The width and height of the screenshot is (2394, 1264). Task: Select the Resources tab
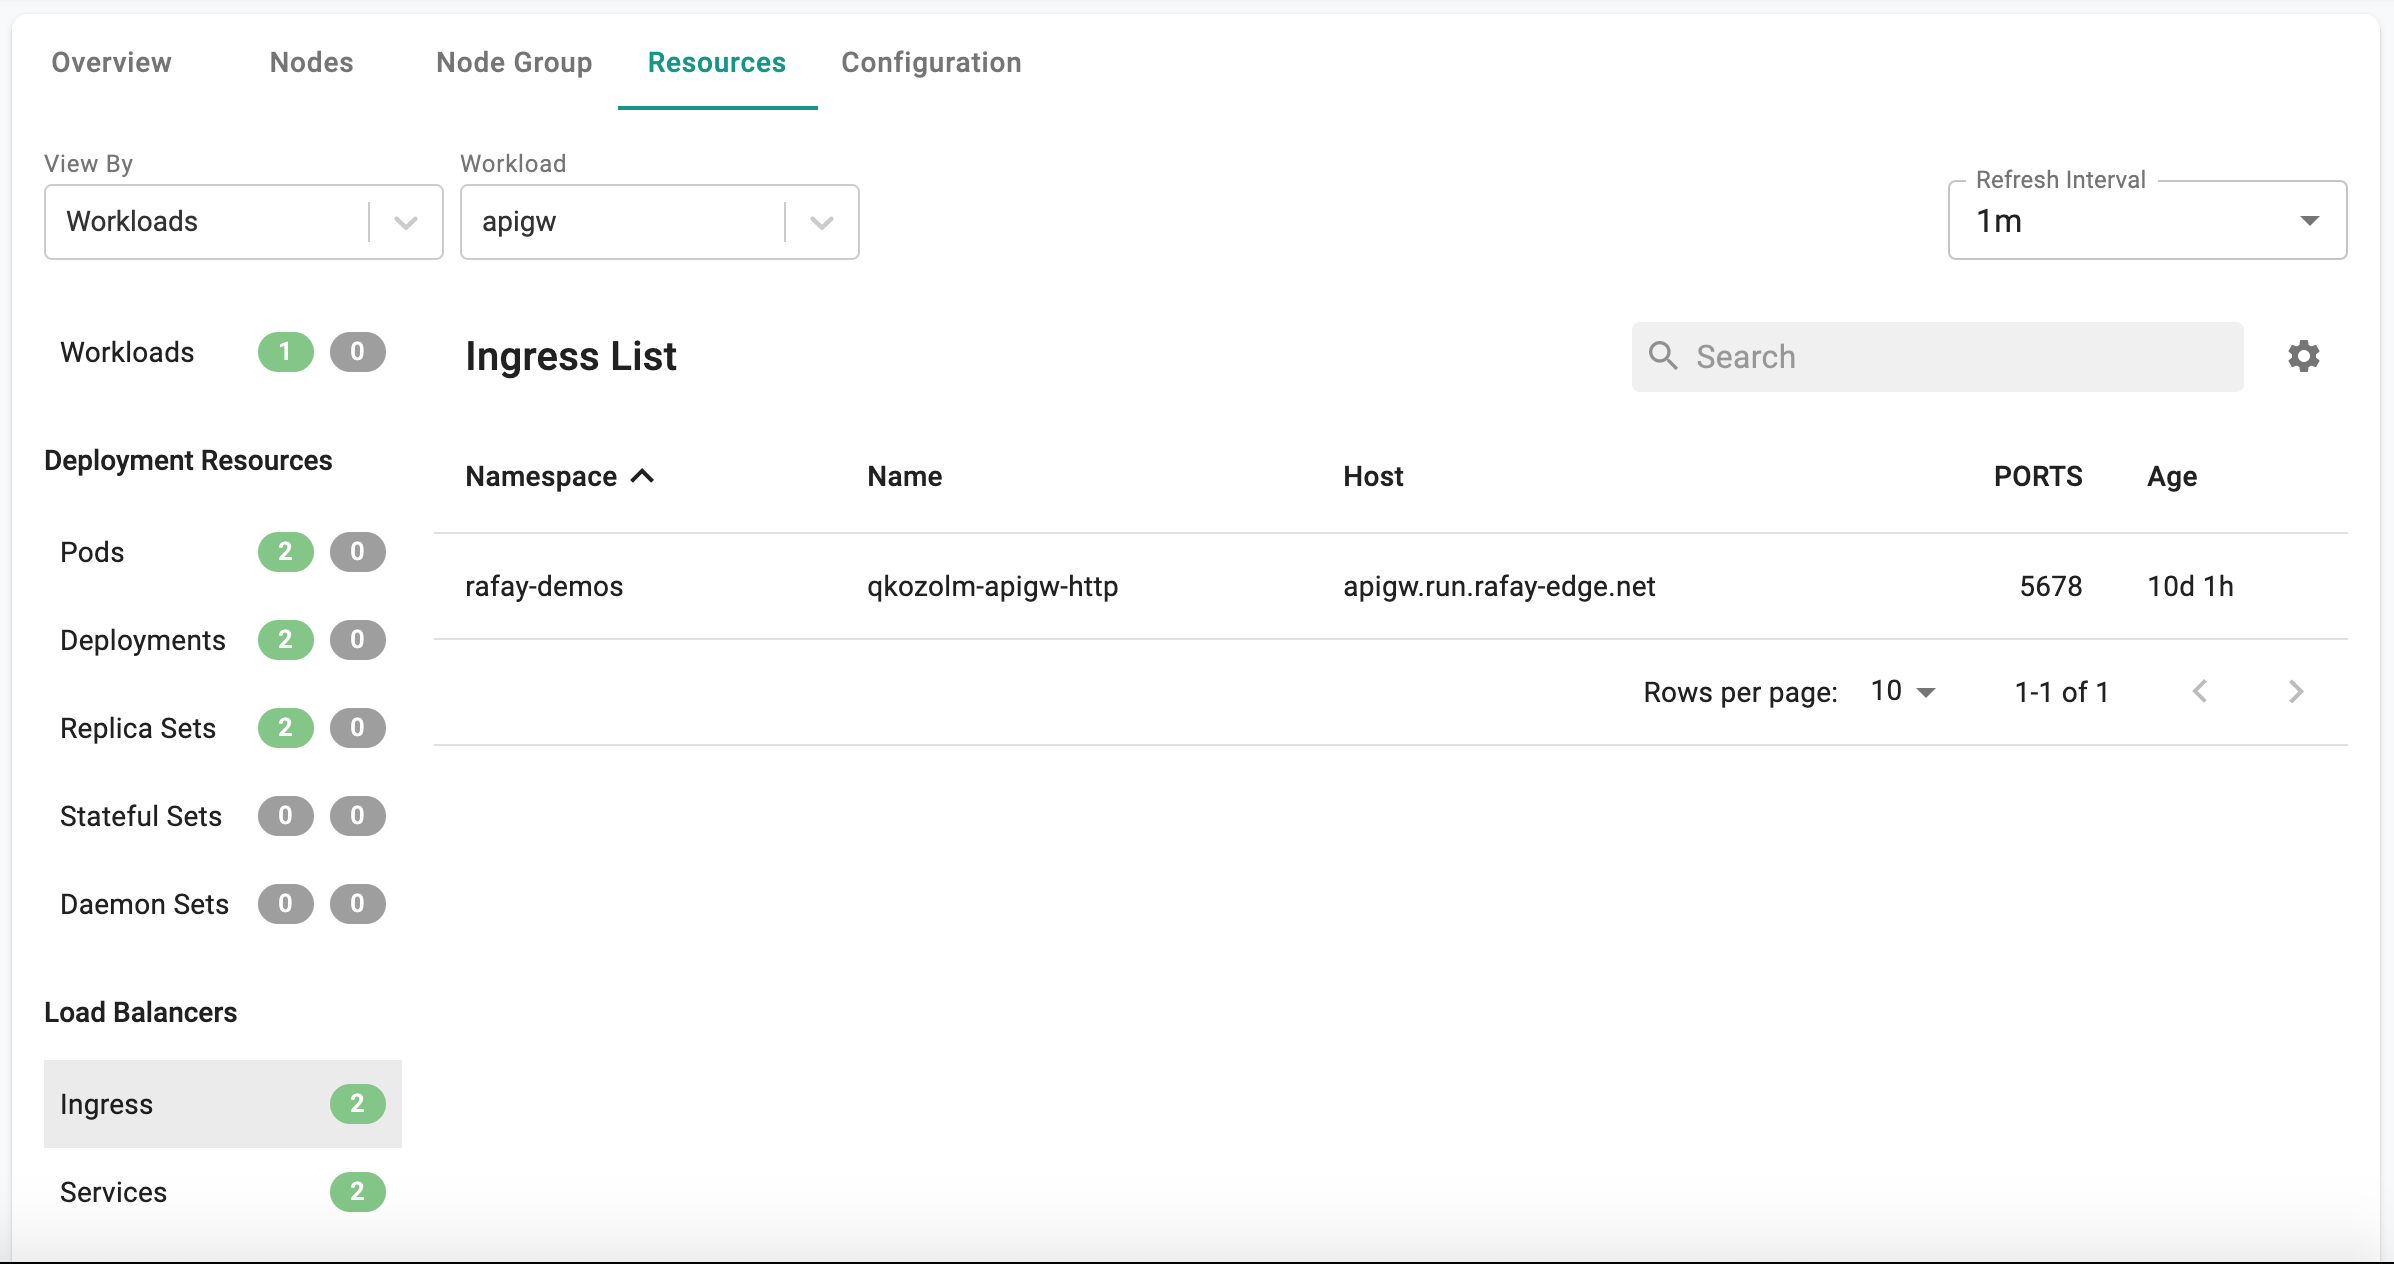tap(717, 62)
